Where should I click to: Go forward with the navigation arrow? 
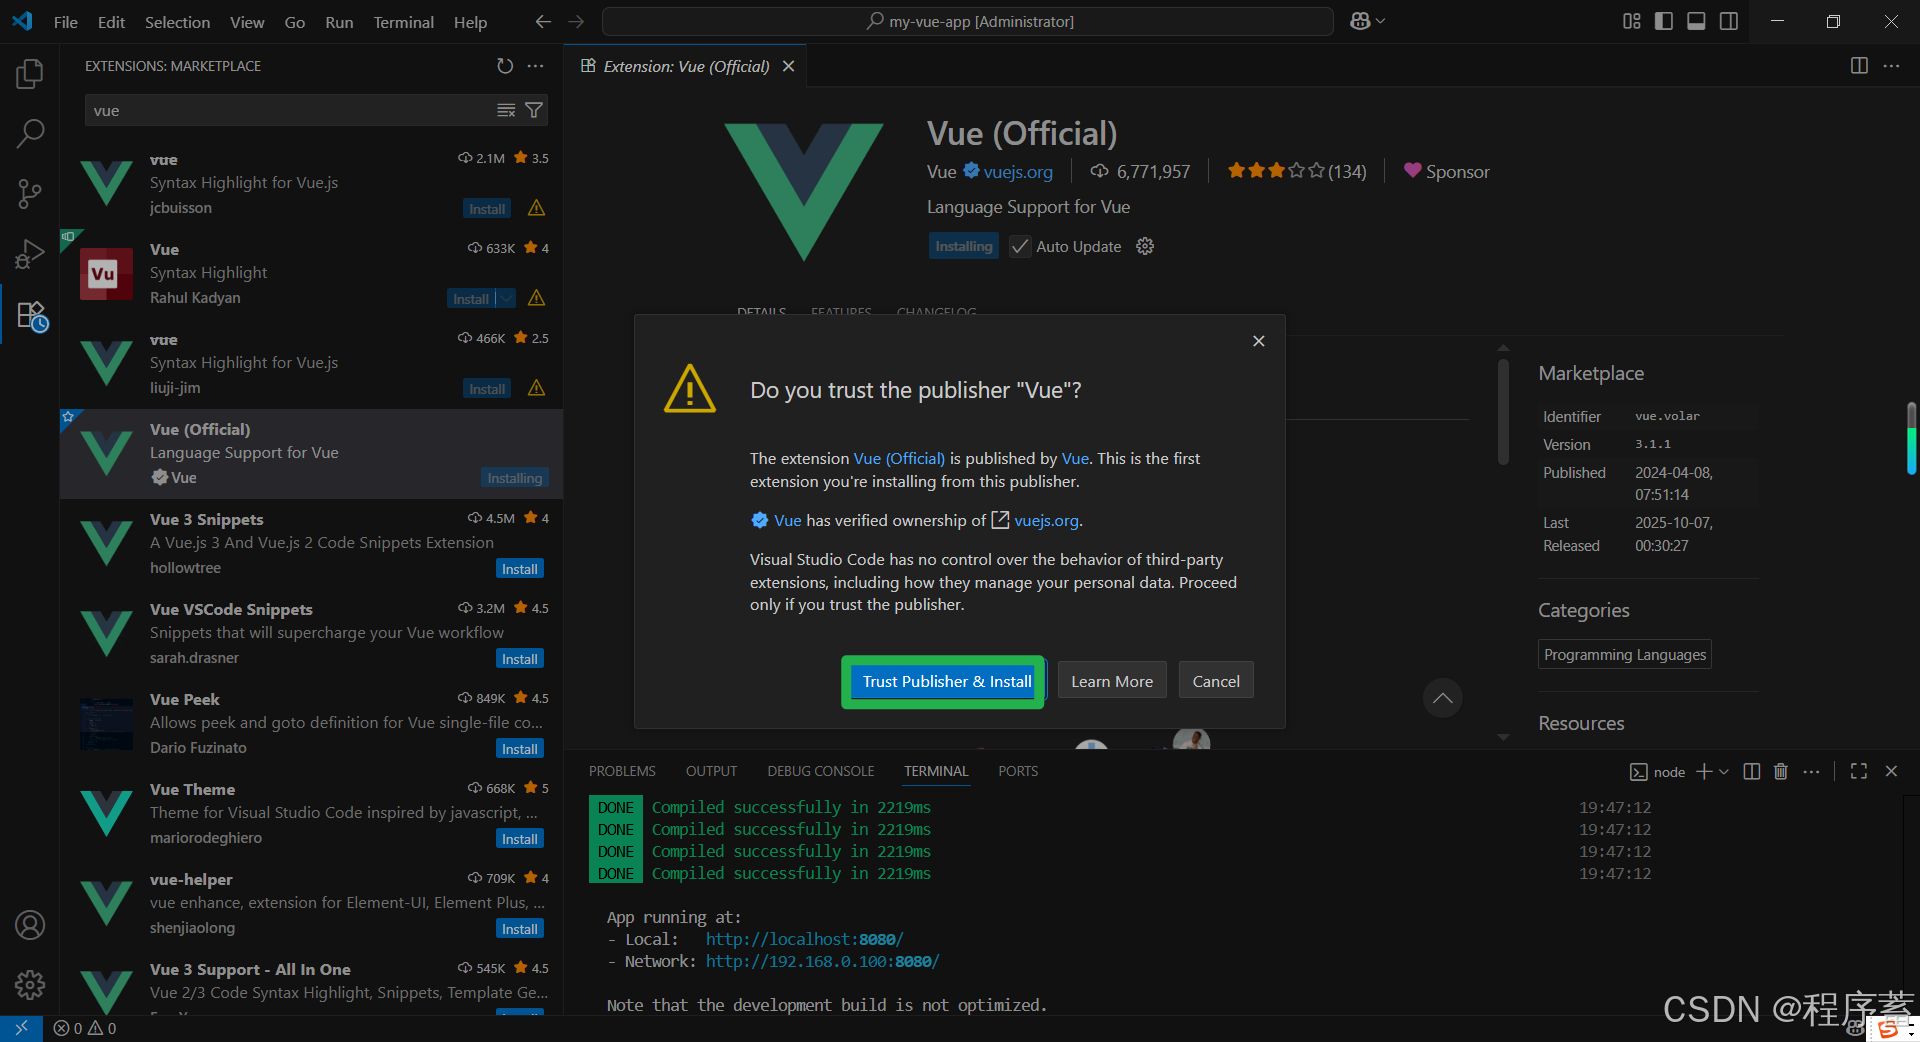pos(576,21)
